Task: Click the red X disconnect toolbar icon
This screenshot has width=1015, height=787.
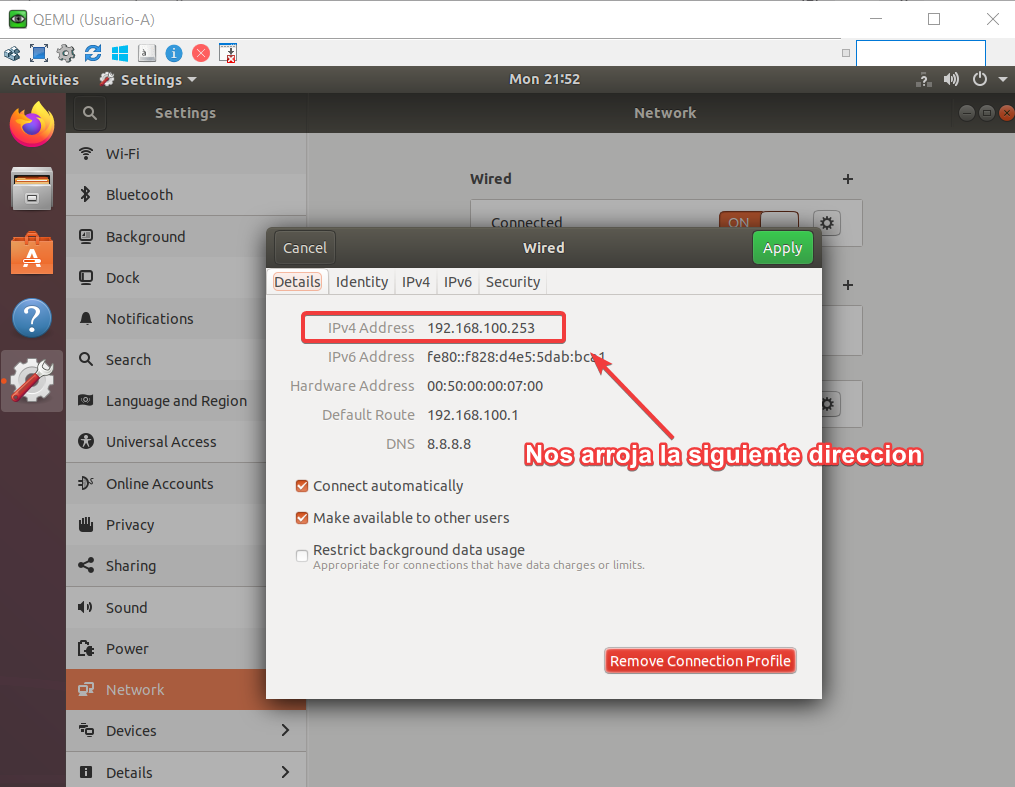Action: (x=201, y=53)
